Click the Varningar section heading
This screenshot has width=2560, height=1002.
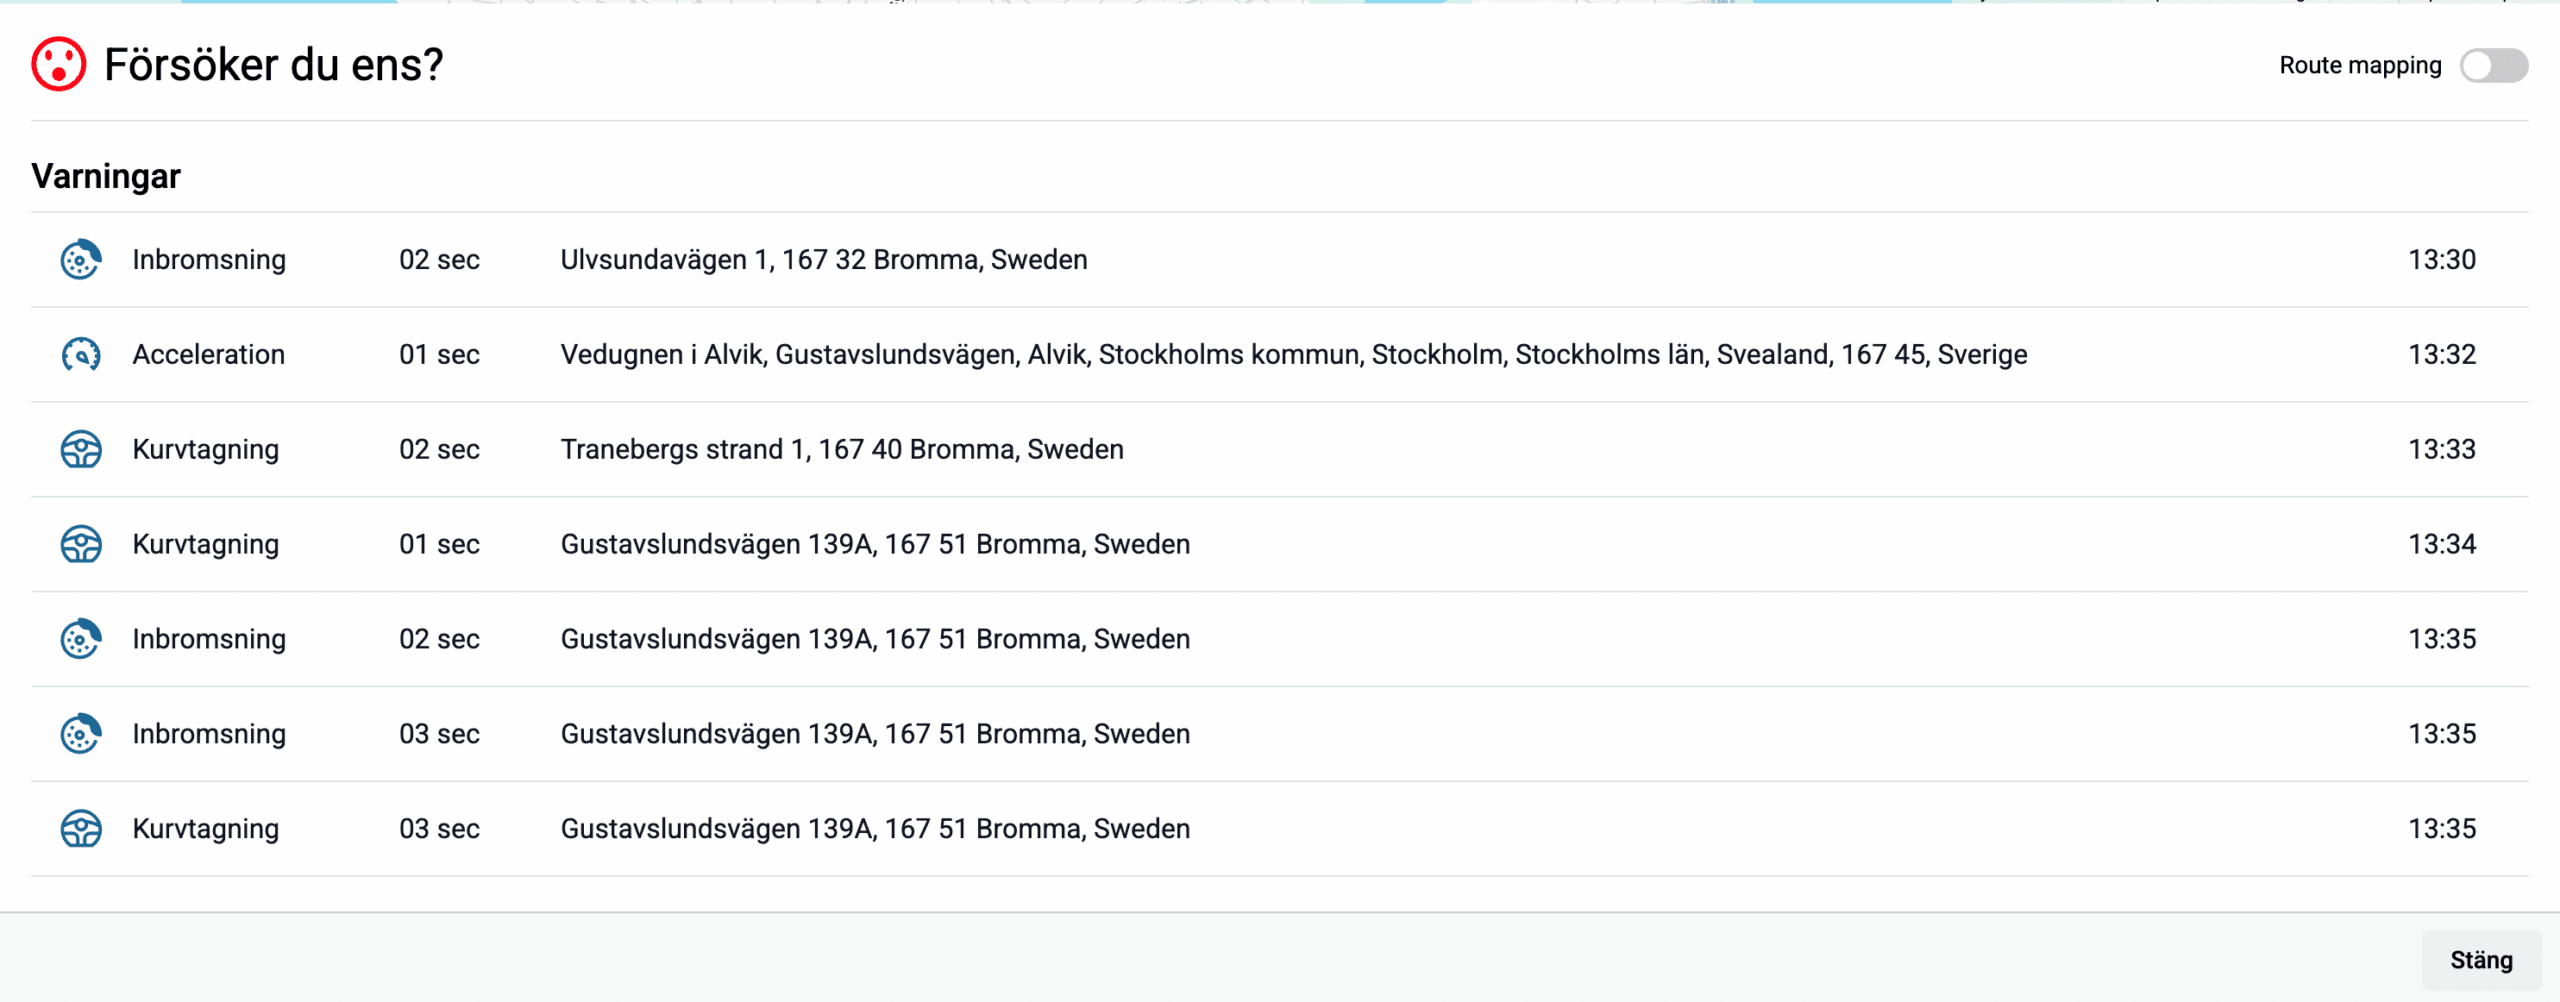(106, 176)
